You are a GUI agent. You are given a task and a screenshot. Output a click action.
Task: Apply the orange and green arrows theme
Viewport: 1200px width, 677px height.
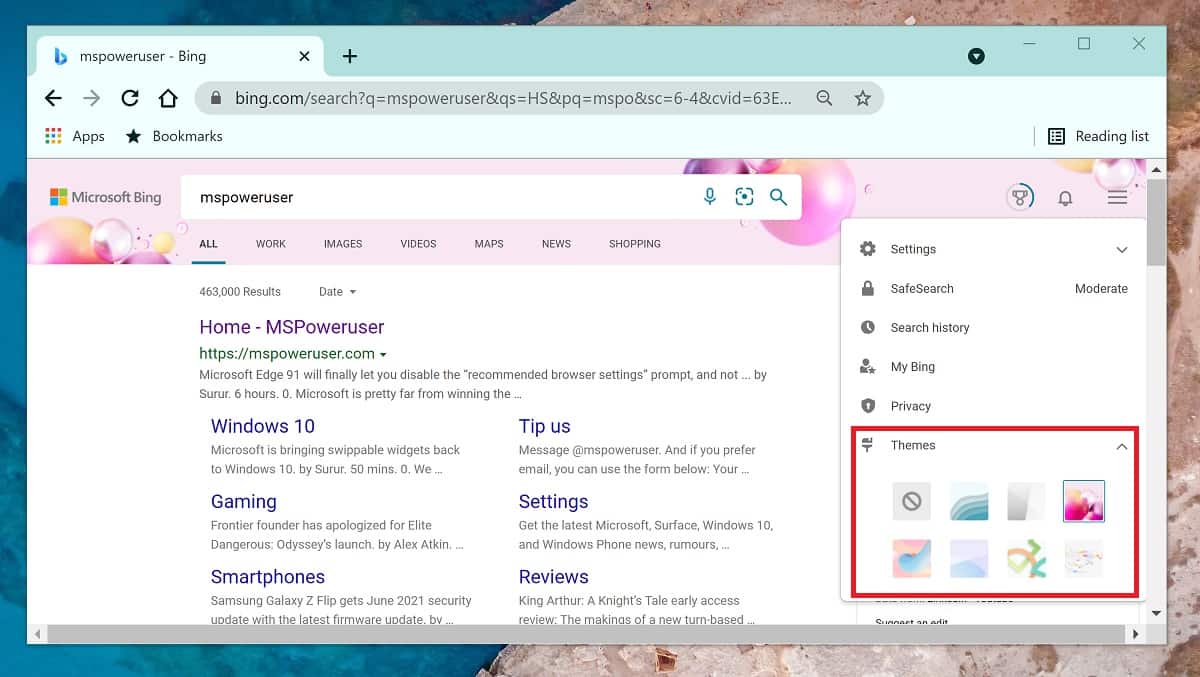[1026, 559]
